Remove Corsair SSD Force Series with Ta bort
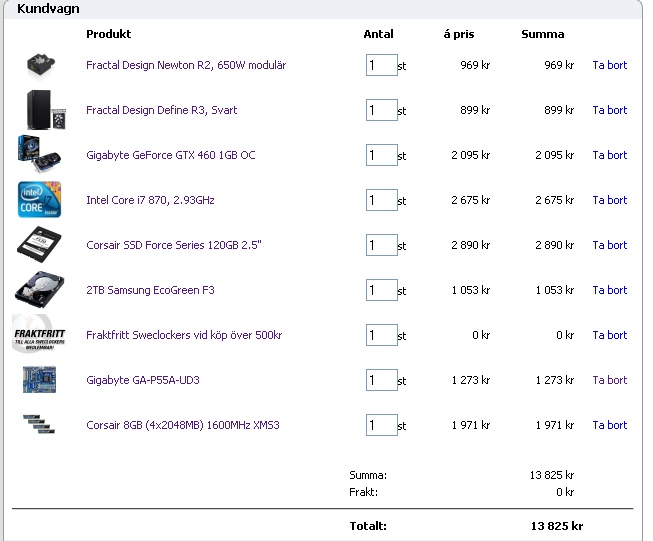This screenshot has height=541, width=653. click(x=609, y=245)
